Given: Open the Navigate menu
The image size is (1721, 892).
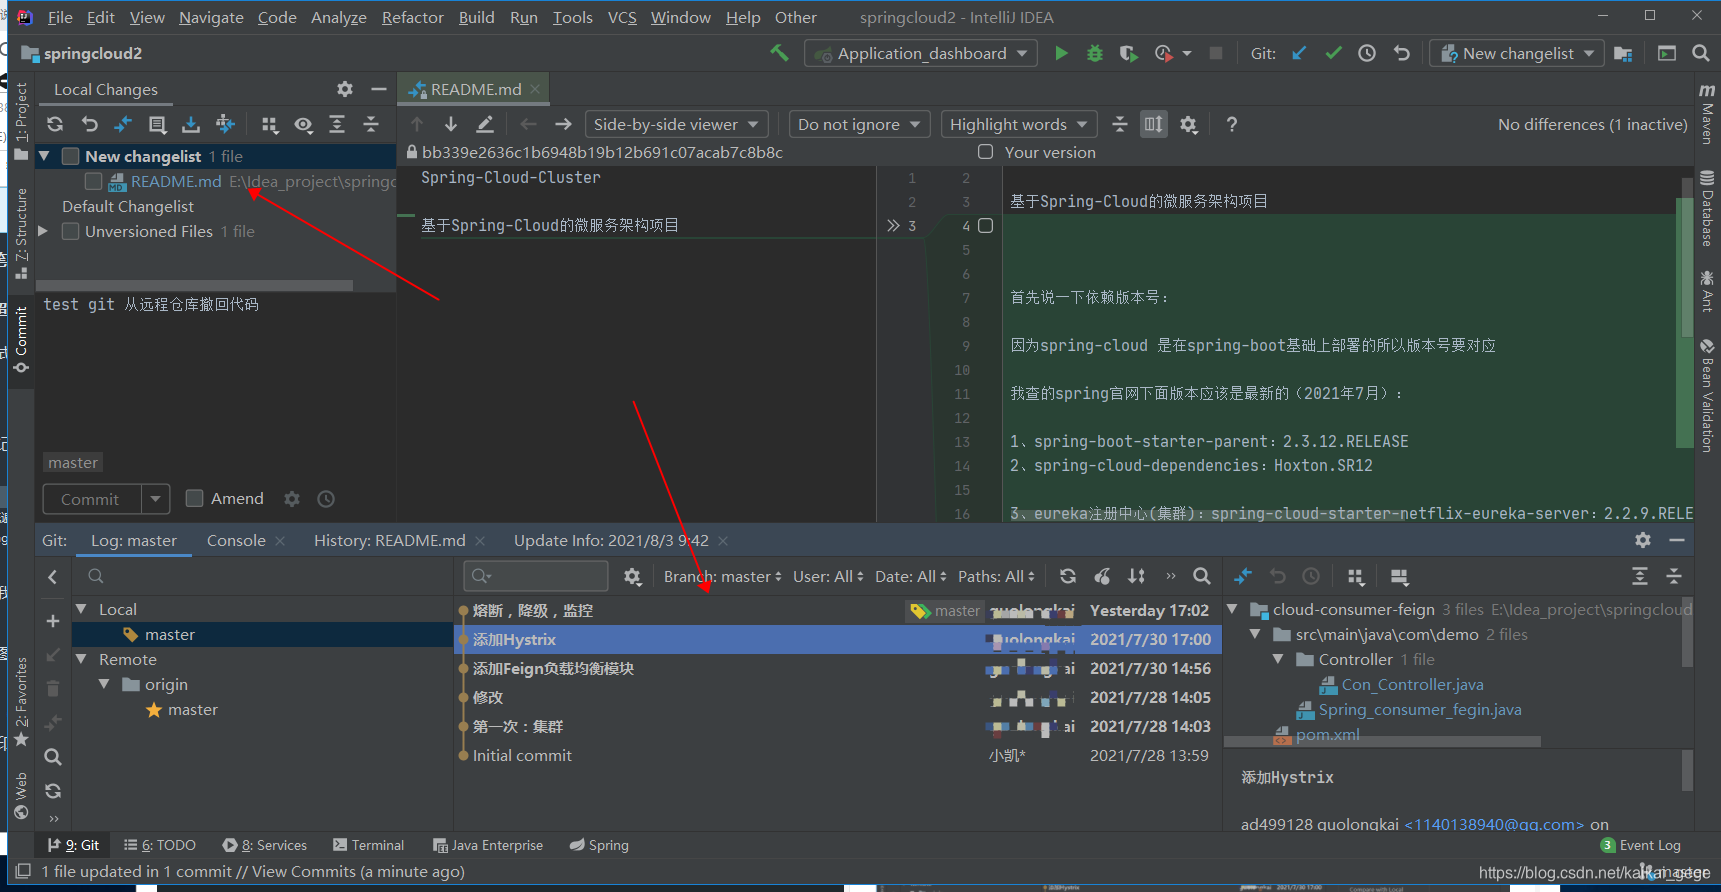Looking at the screenshot, I should [x=211, y=17].
